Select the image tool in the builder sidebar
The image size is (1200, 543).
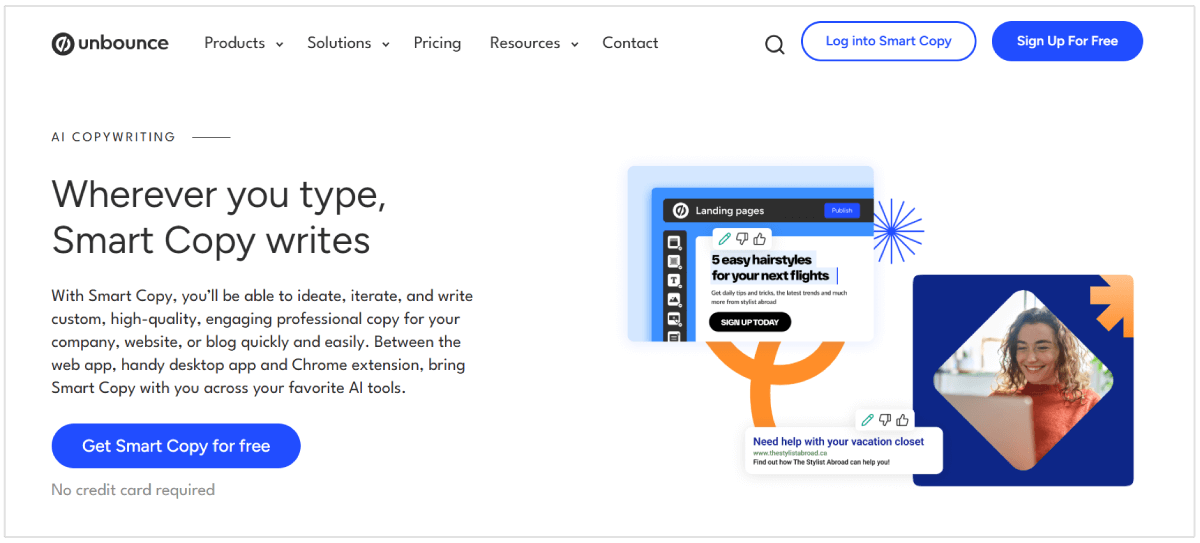674,299
